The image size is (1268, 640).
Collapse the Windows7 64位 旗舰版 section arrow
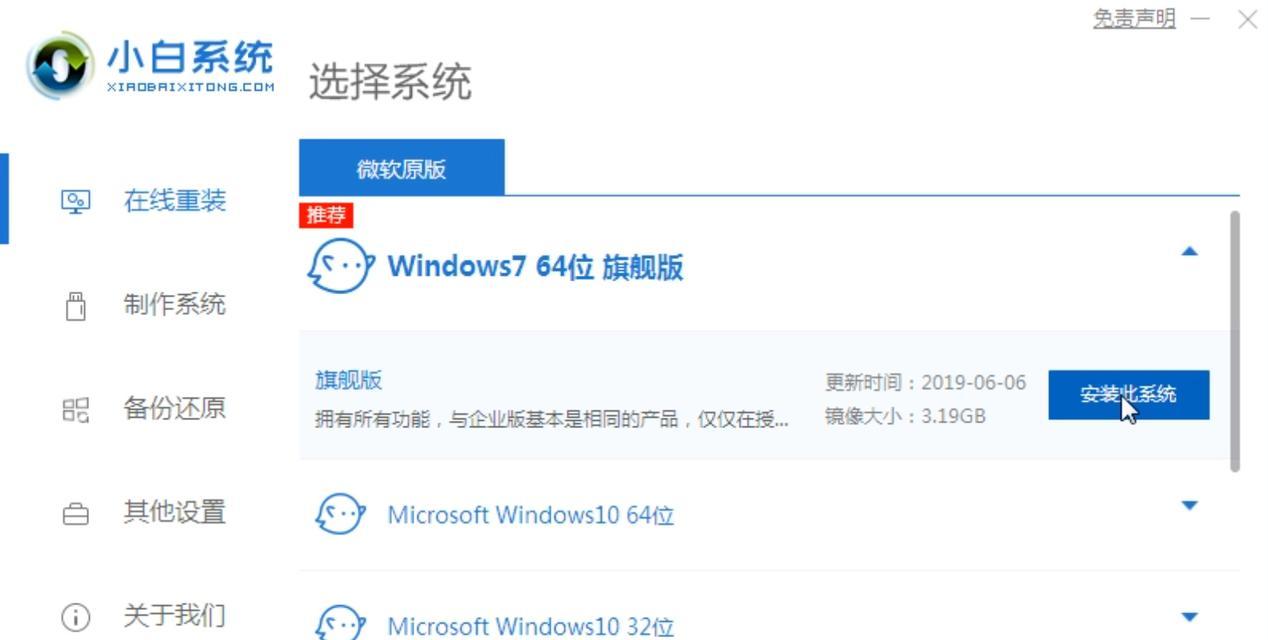(x=1189, y=251)
